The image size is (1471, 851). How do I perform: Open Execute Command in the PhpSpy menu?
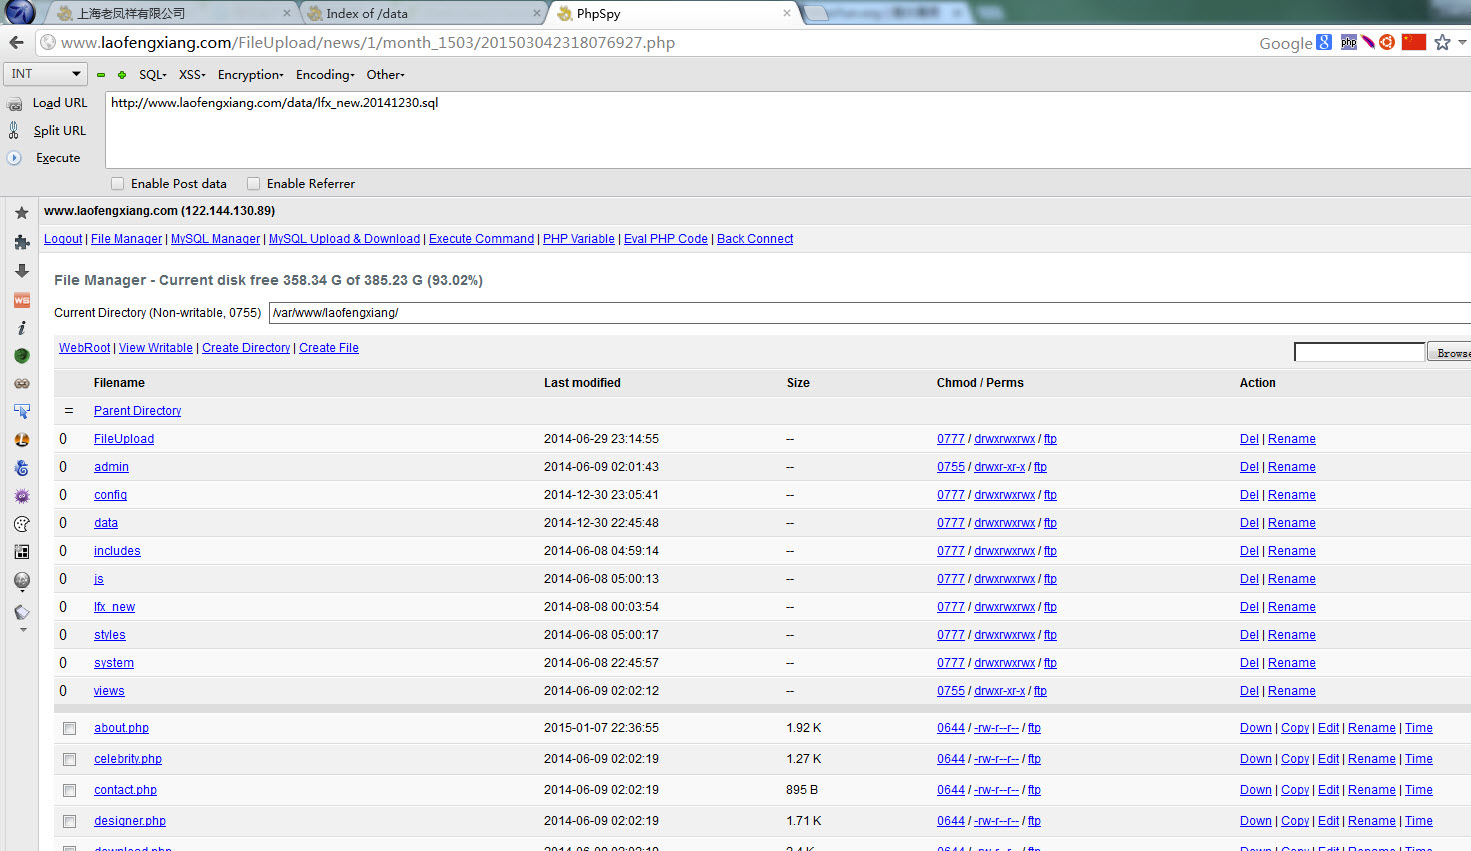481,239
